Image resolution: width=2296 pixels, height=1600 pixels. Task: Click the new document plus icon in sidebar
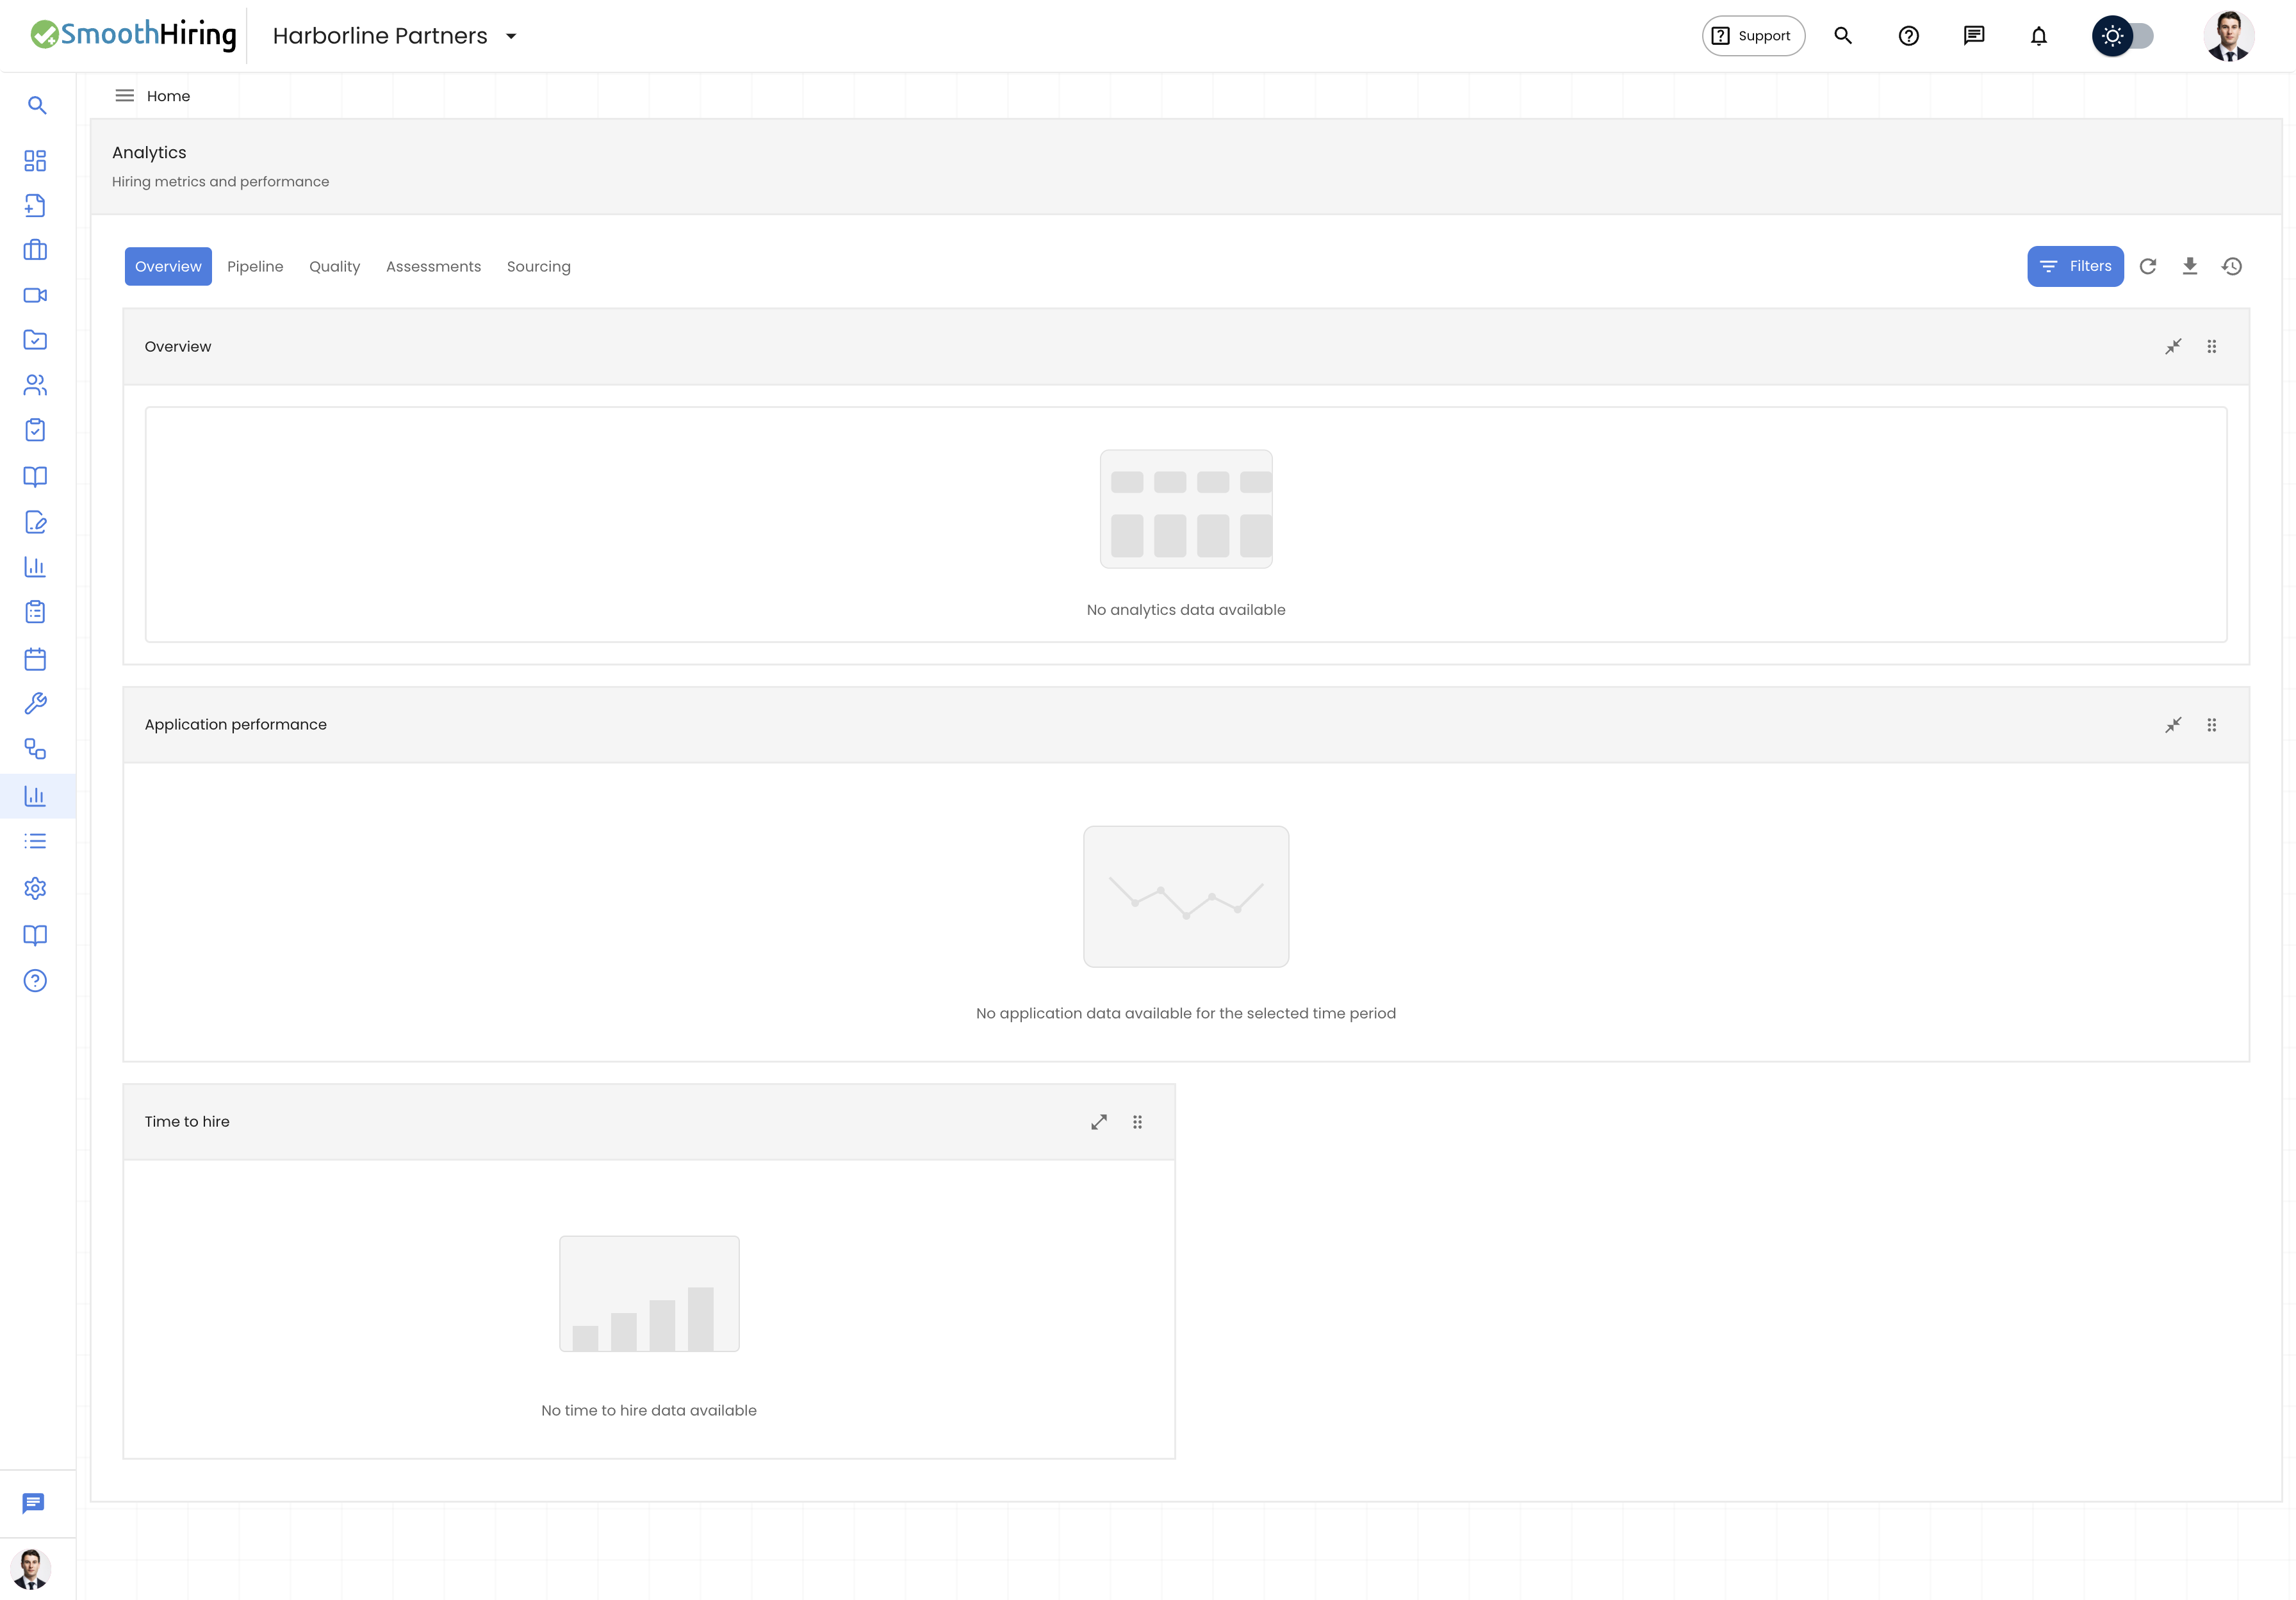35,205
